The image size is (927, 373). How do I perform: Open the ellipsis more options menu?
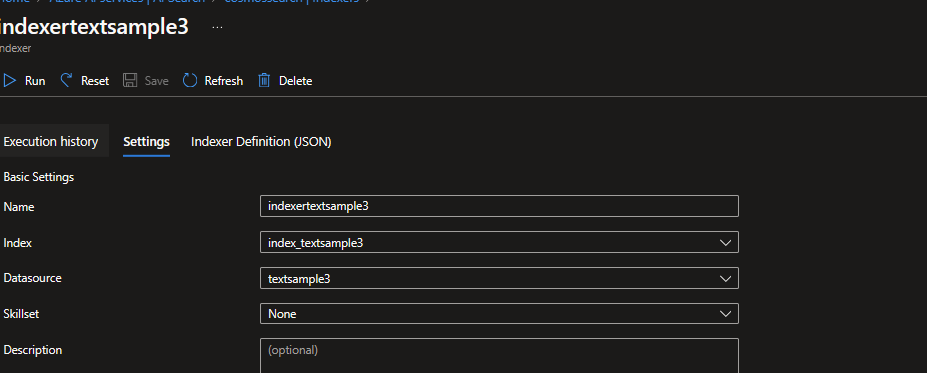pos(218,27)
